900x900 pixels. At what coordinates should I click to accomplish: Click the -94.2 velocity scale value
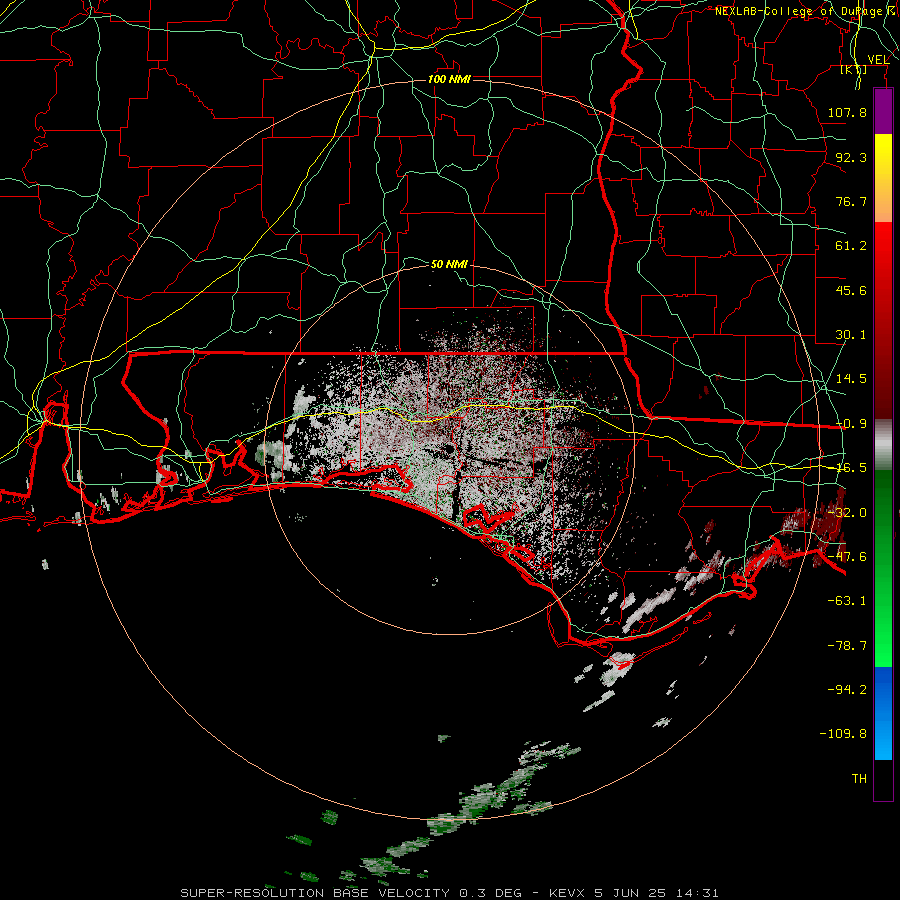pyautogui.click(x=847, y=690)
